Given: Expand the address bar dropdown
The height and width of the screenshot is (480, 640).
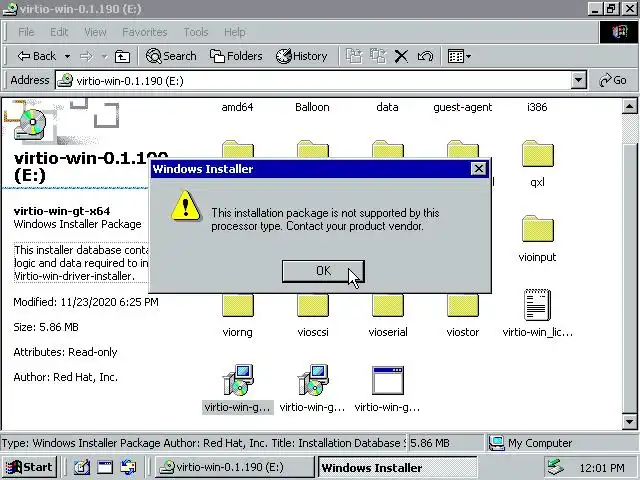Looking at the screenshot, I should [x=578, y=80].
